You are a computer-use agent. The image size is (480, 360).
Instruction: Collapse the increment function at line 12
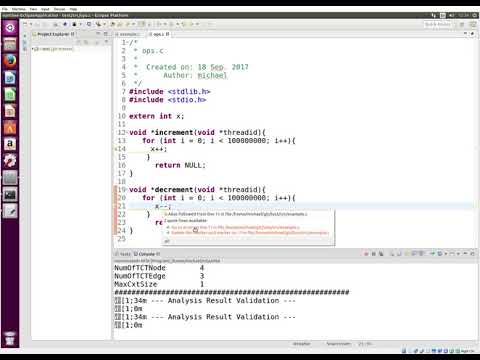(128, 132)
